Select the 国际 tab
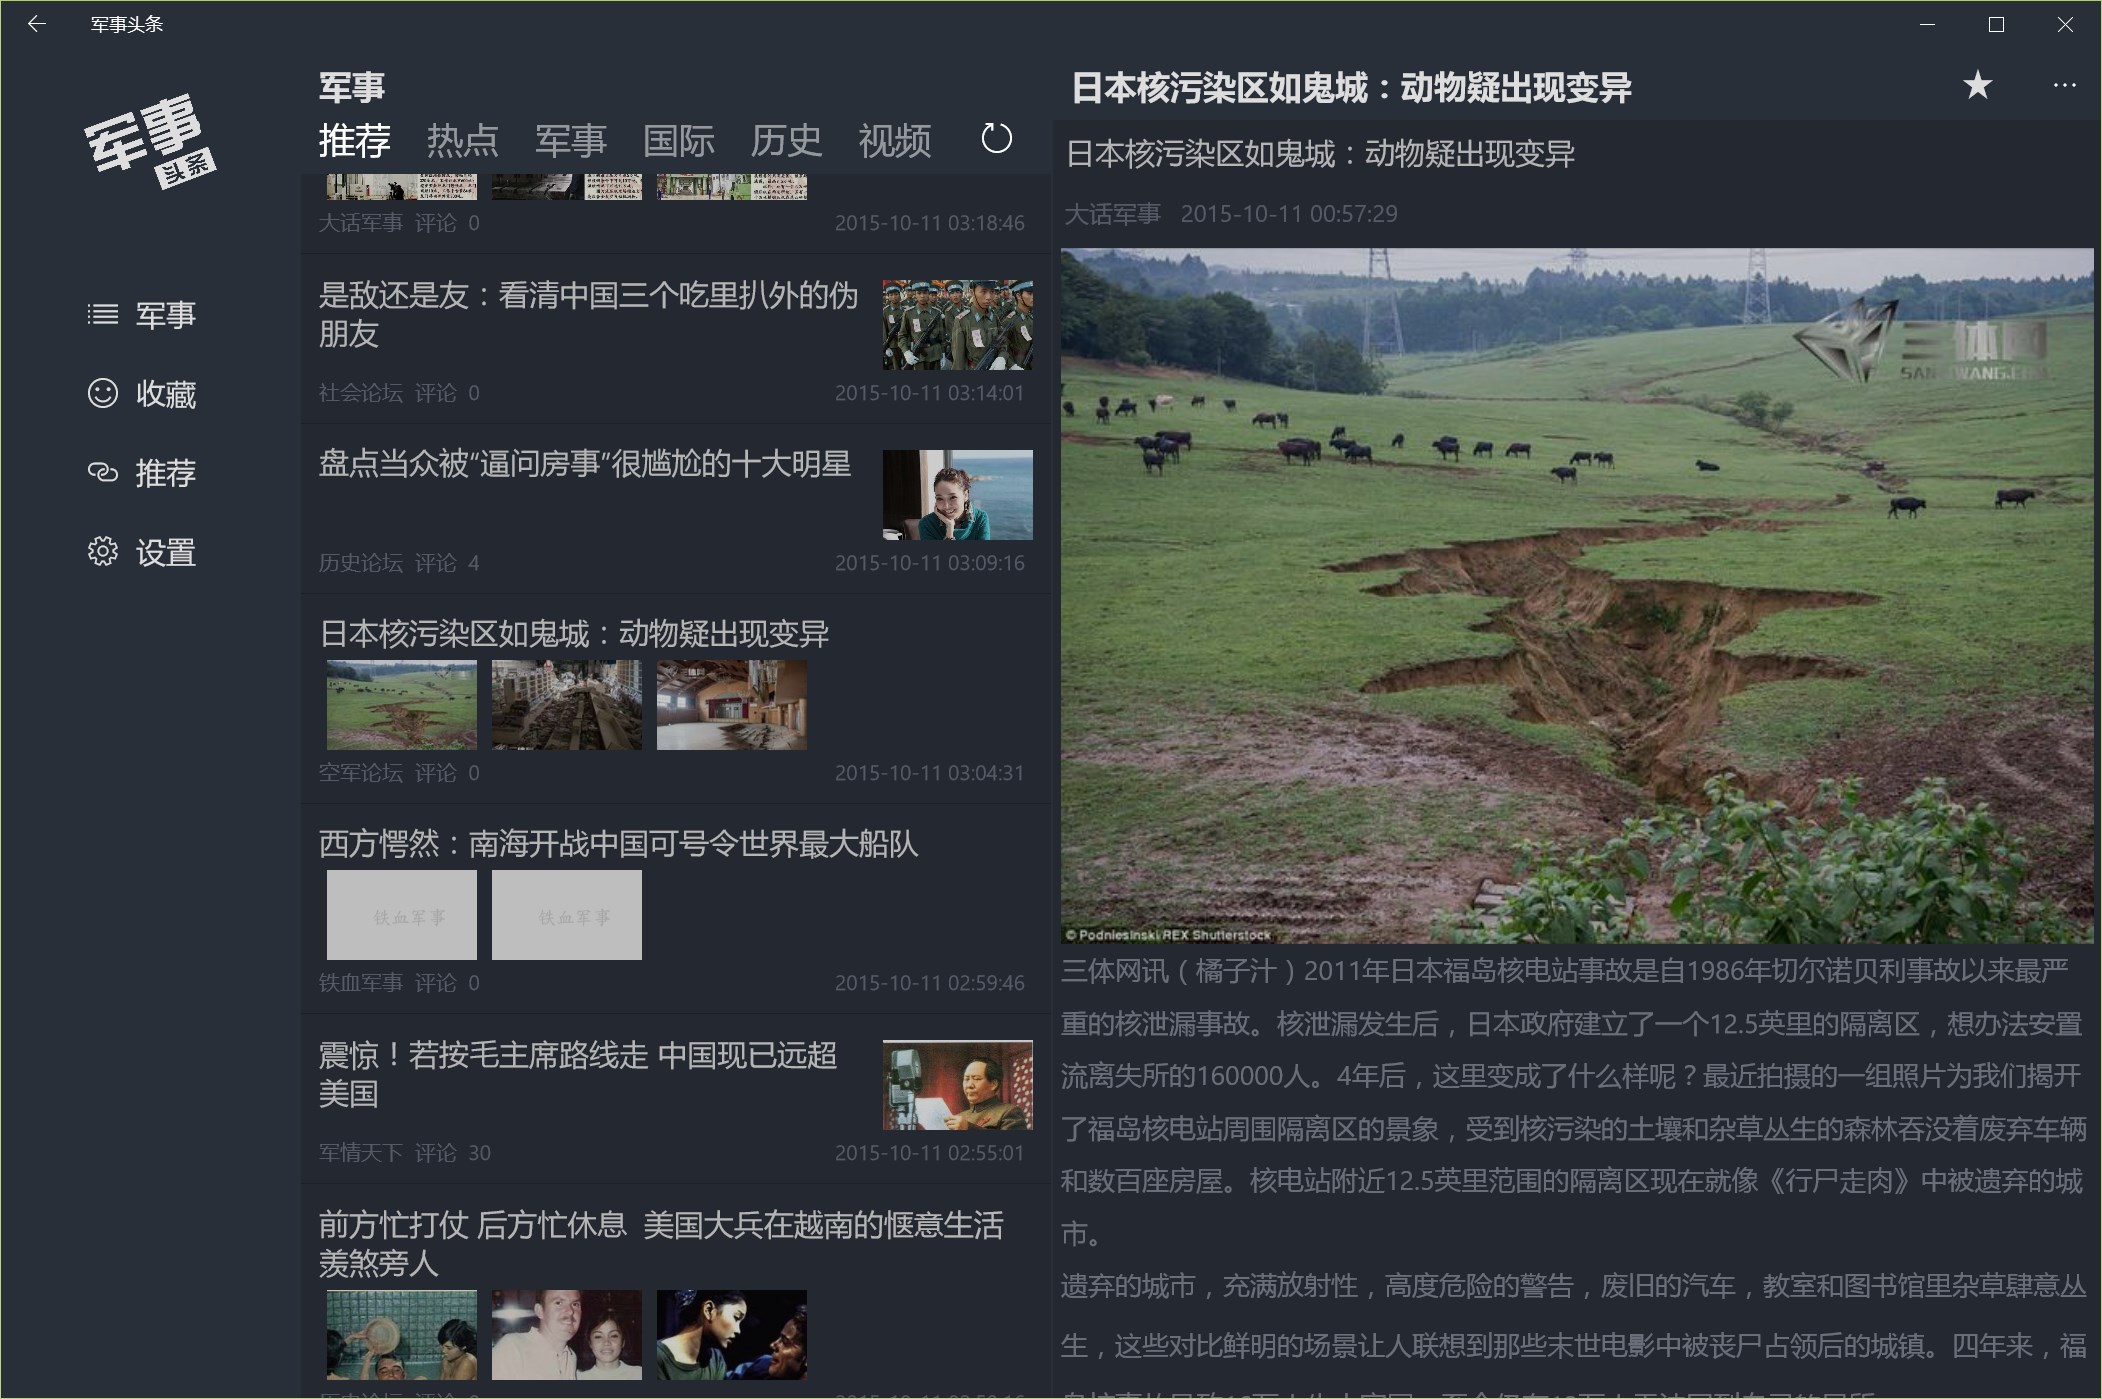 [678, 141]
